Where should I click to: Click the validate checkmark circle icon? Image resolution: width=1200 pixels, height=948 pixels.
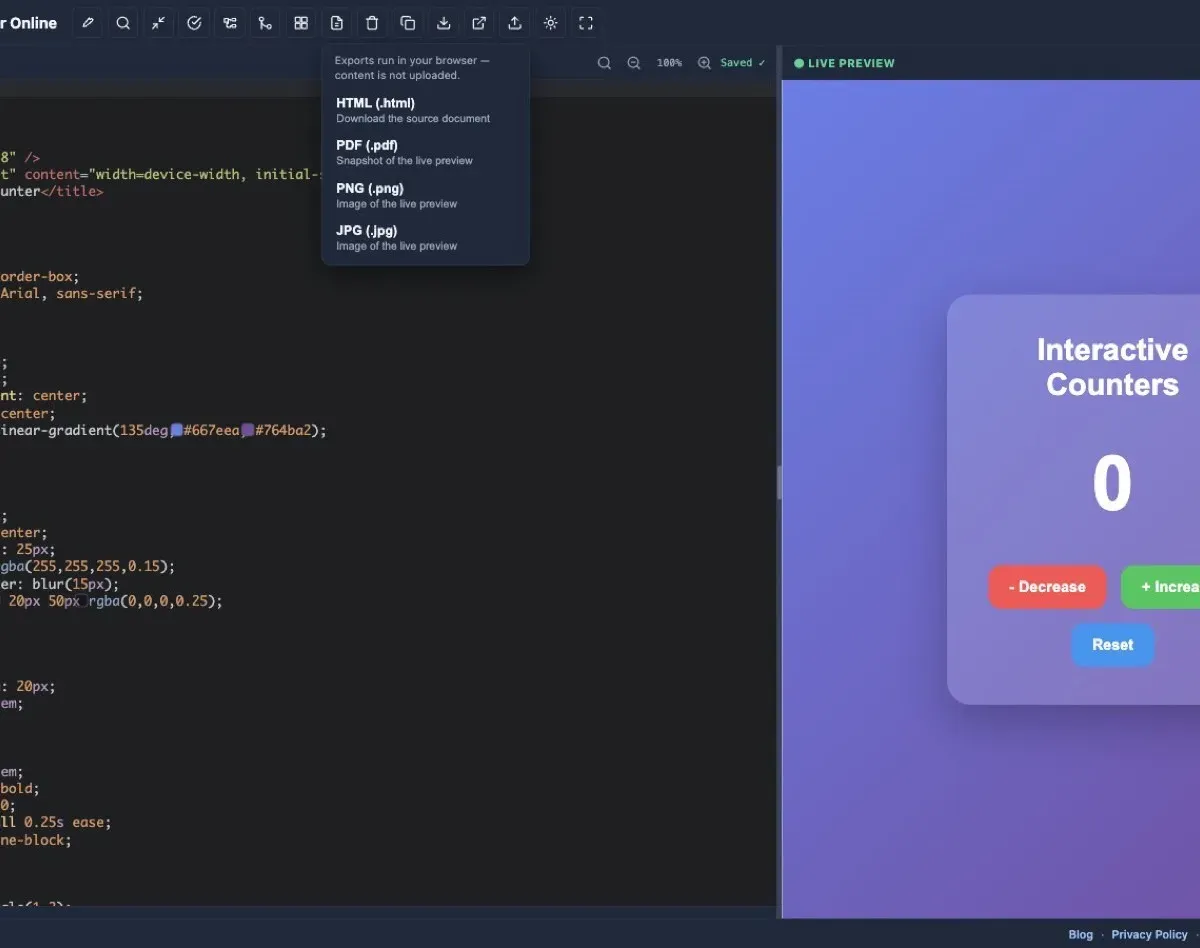(194, 23)
